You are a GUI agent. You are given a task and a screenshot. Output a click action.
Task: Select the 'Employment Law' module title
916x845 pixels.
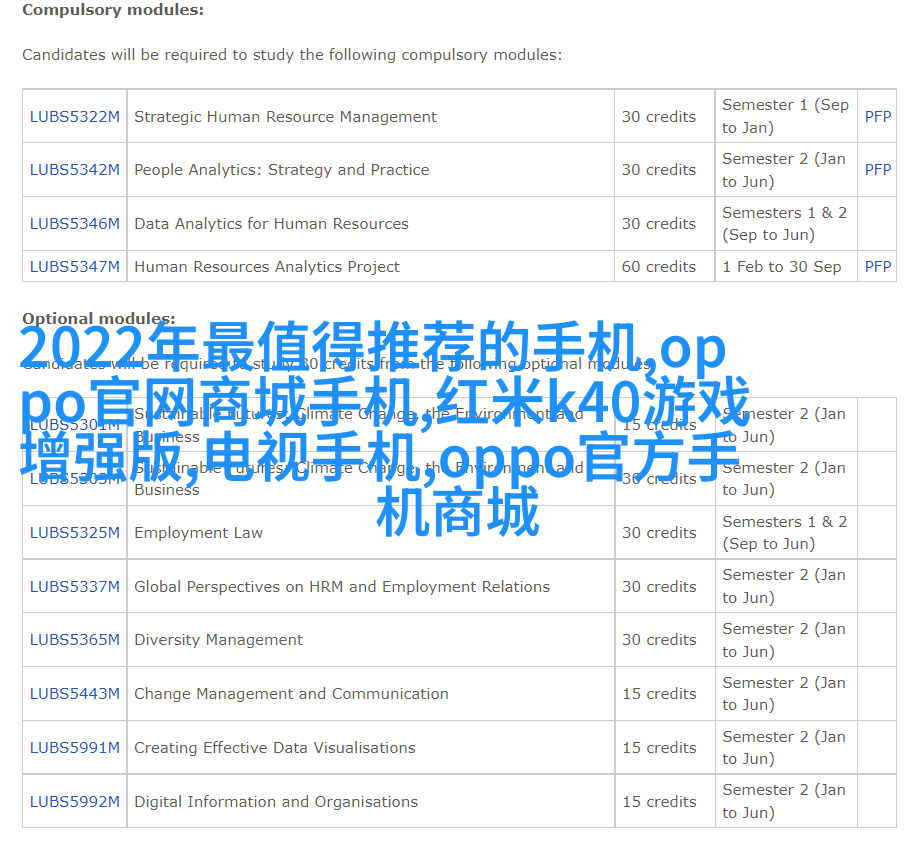click(199, 533)
